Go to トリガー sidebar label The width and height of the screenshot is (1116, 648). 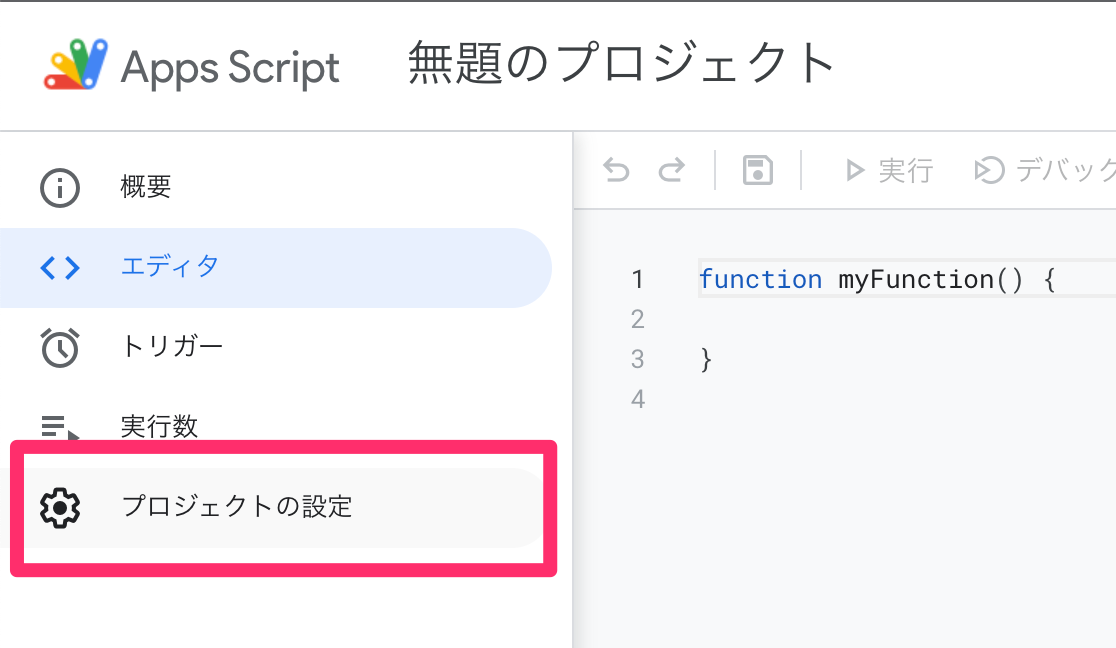tap(172, 347)
